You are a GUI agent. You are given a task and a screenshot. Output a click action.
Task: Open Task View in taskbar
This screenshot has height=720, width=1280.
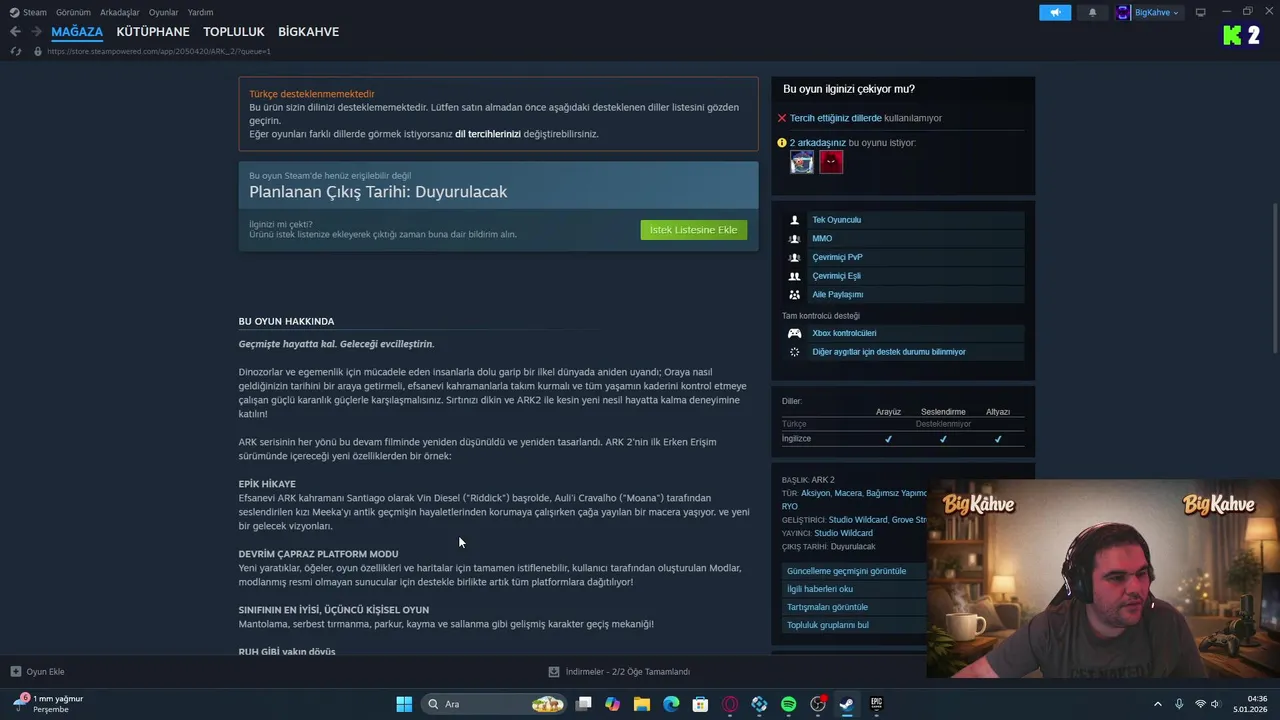[x=584, y=704]
